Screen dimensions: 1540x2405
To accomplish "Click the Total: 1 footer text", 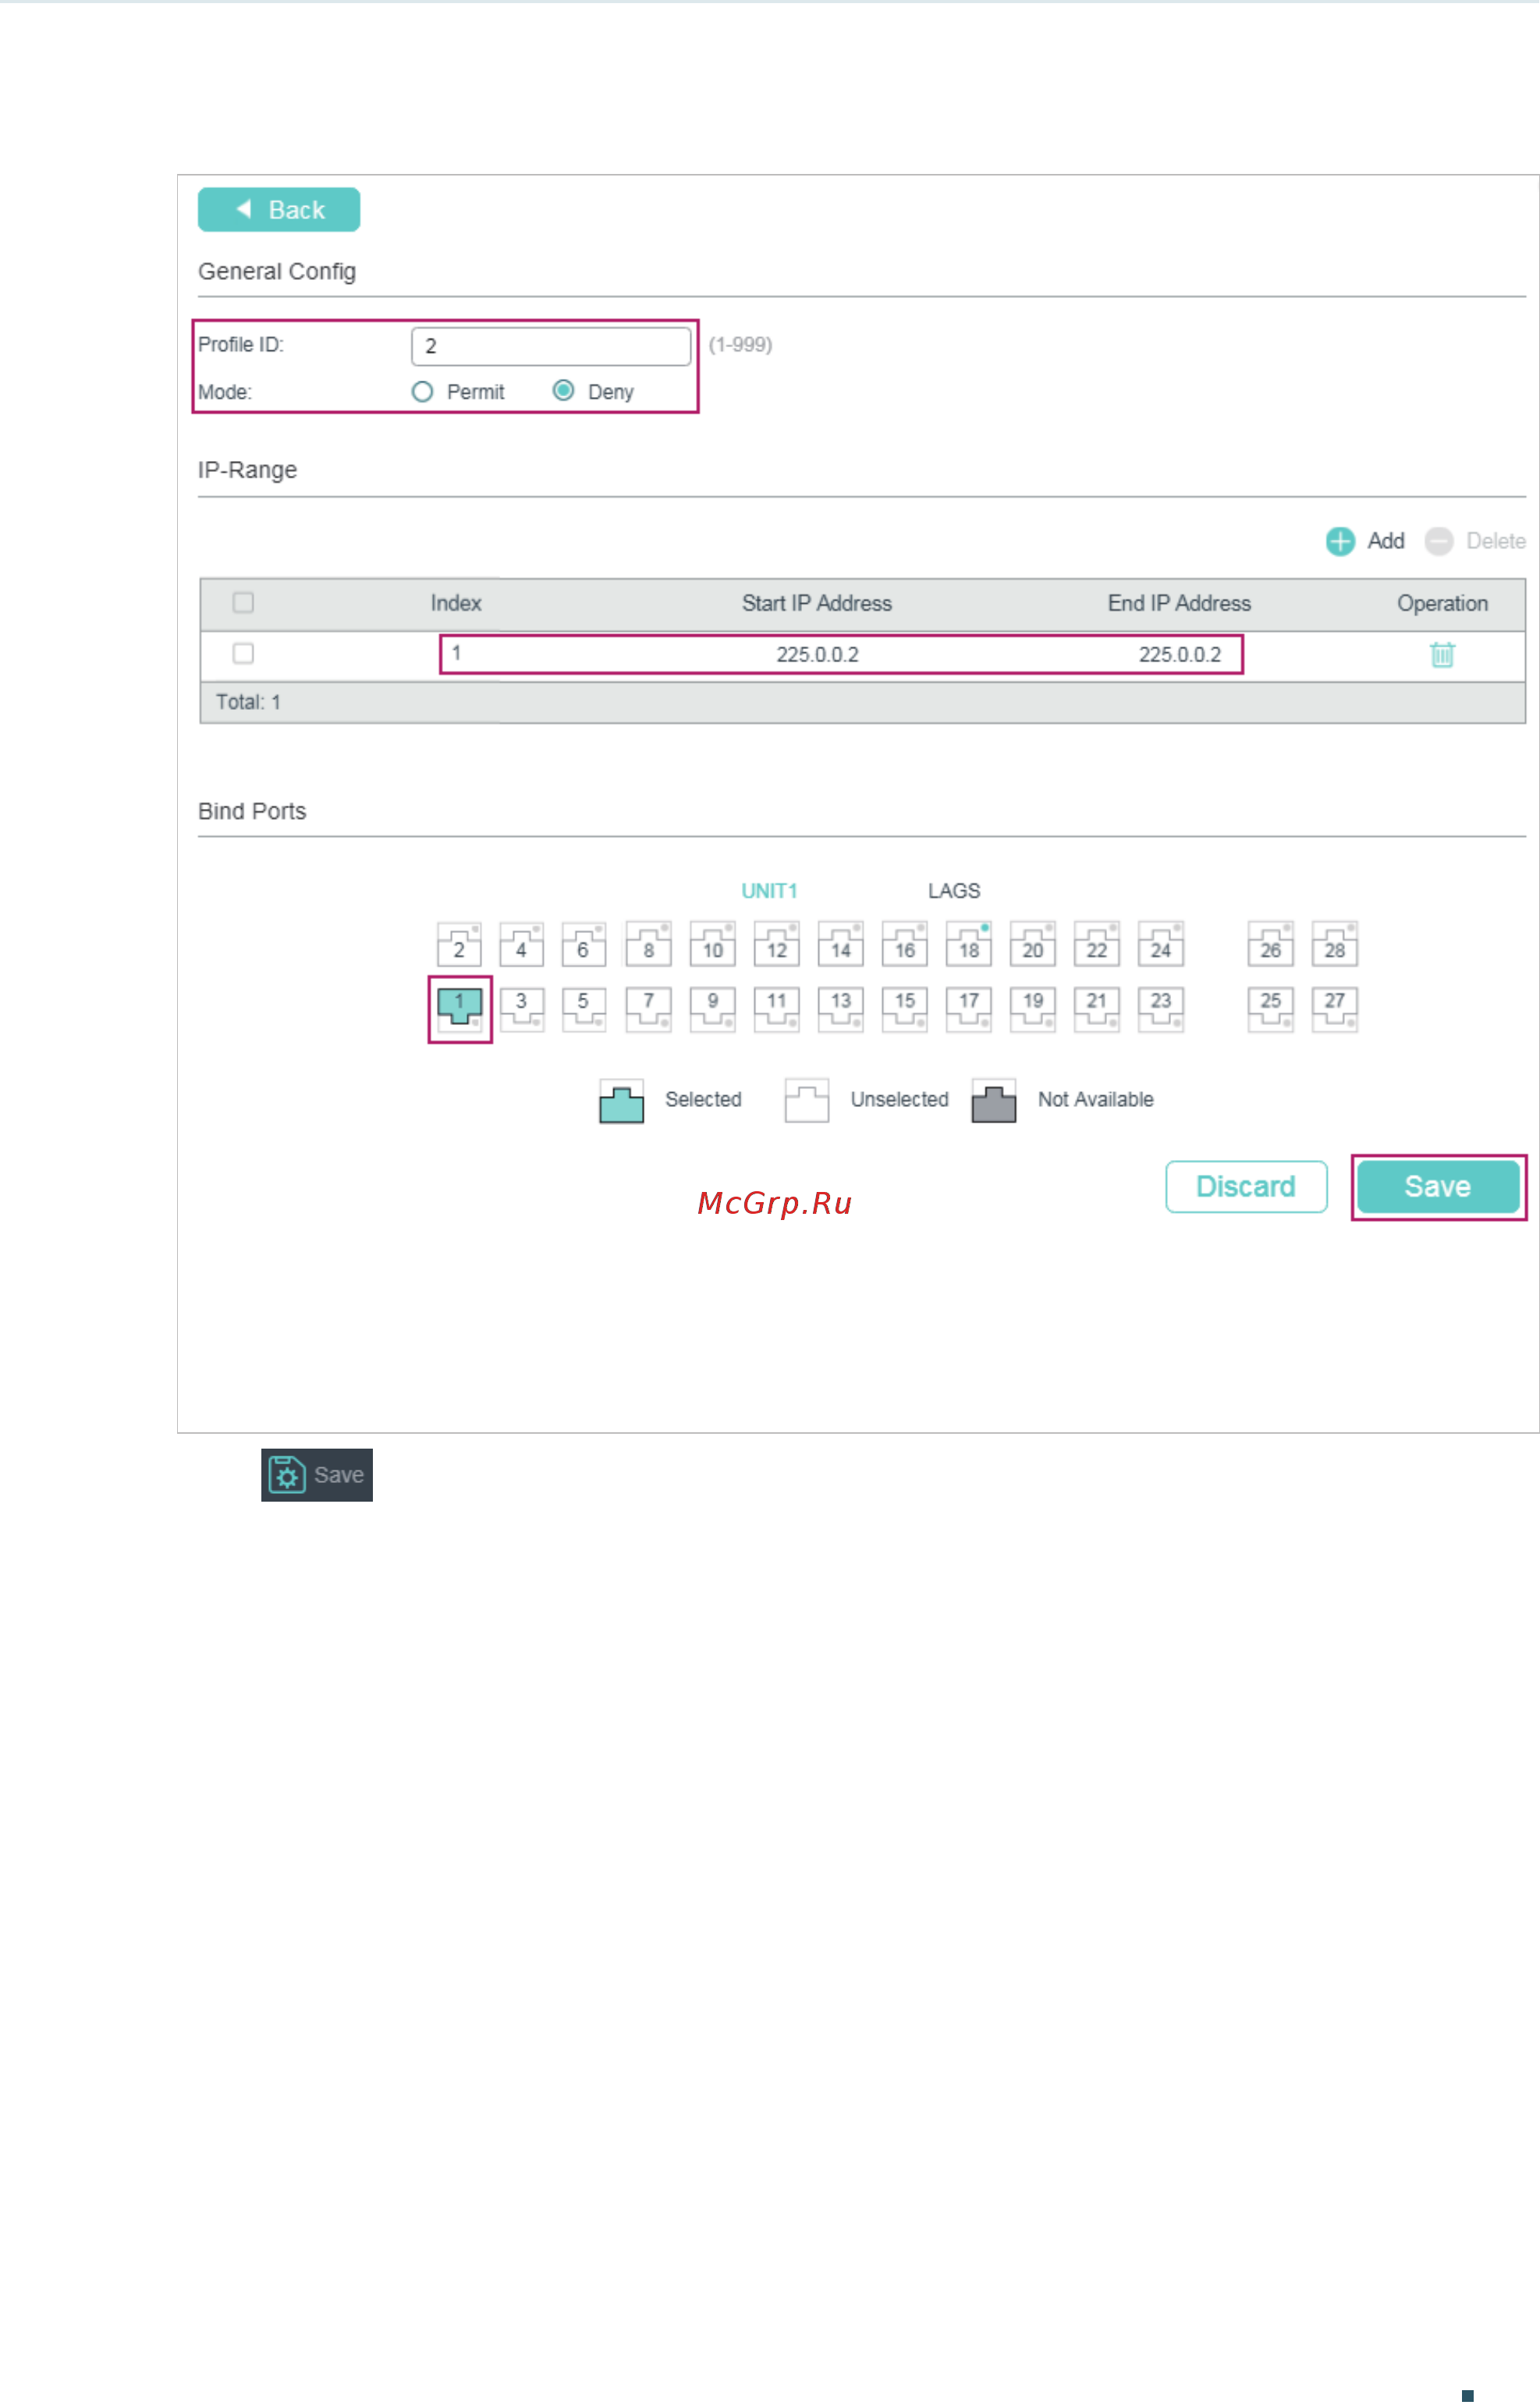I will (248, 703).
